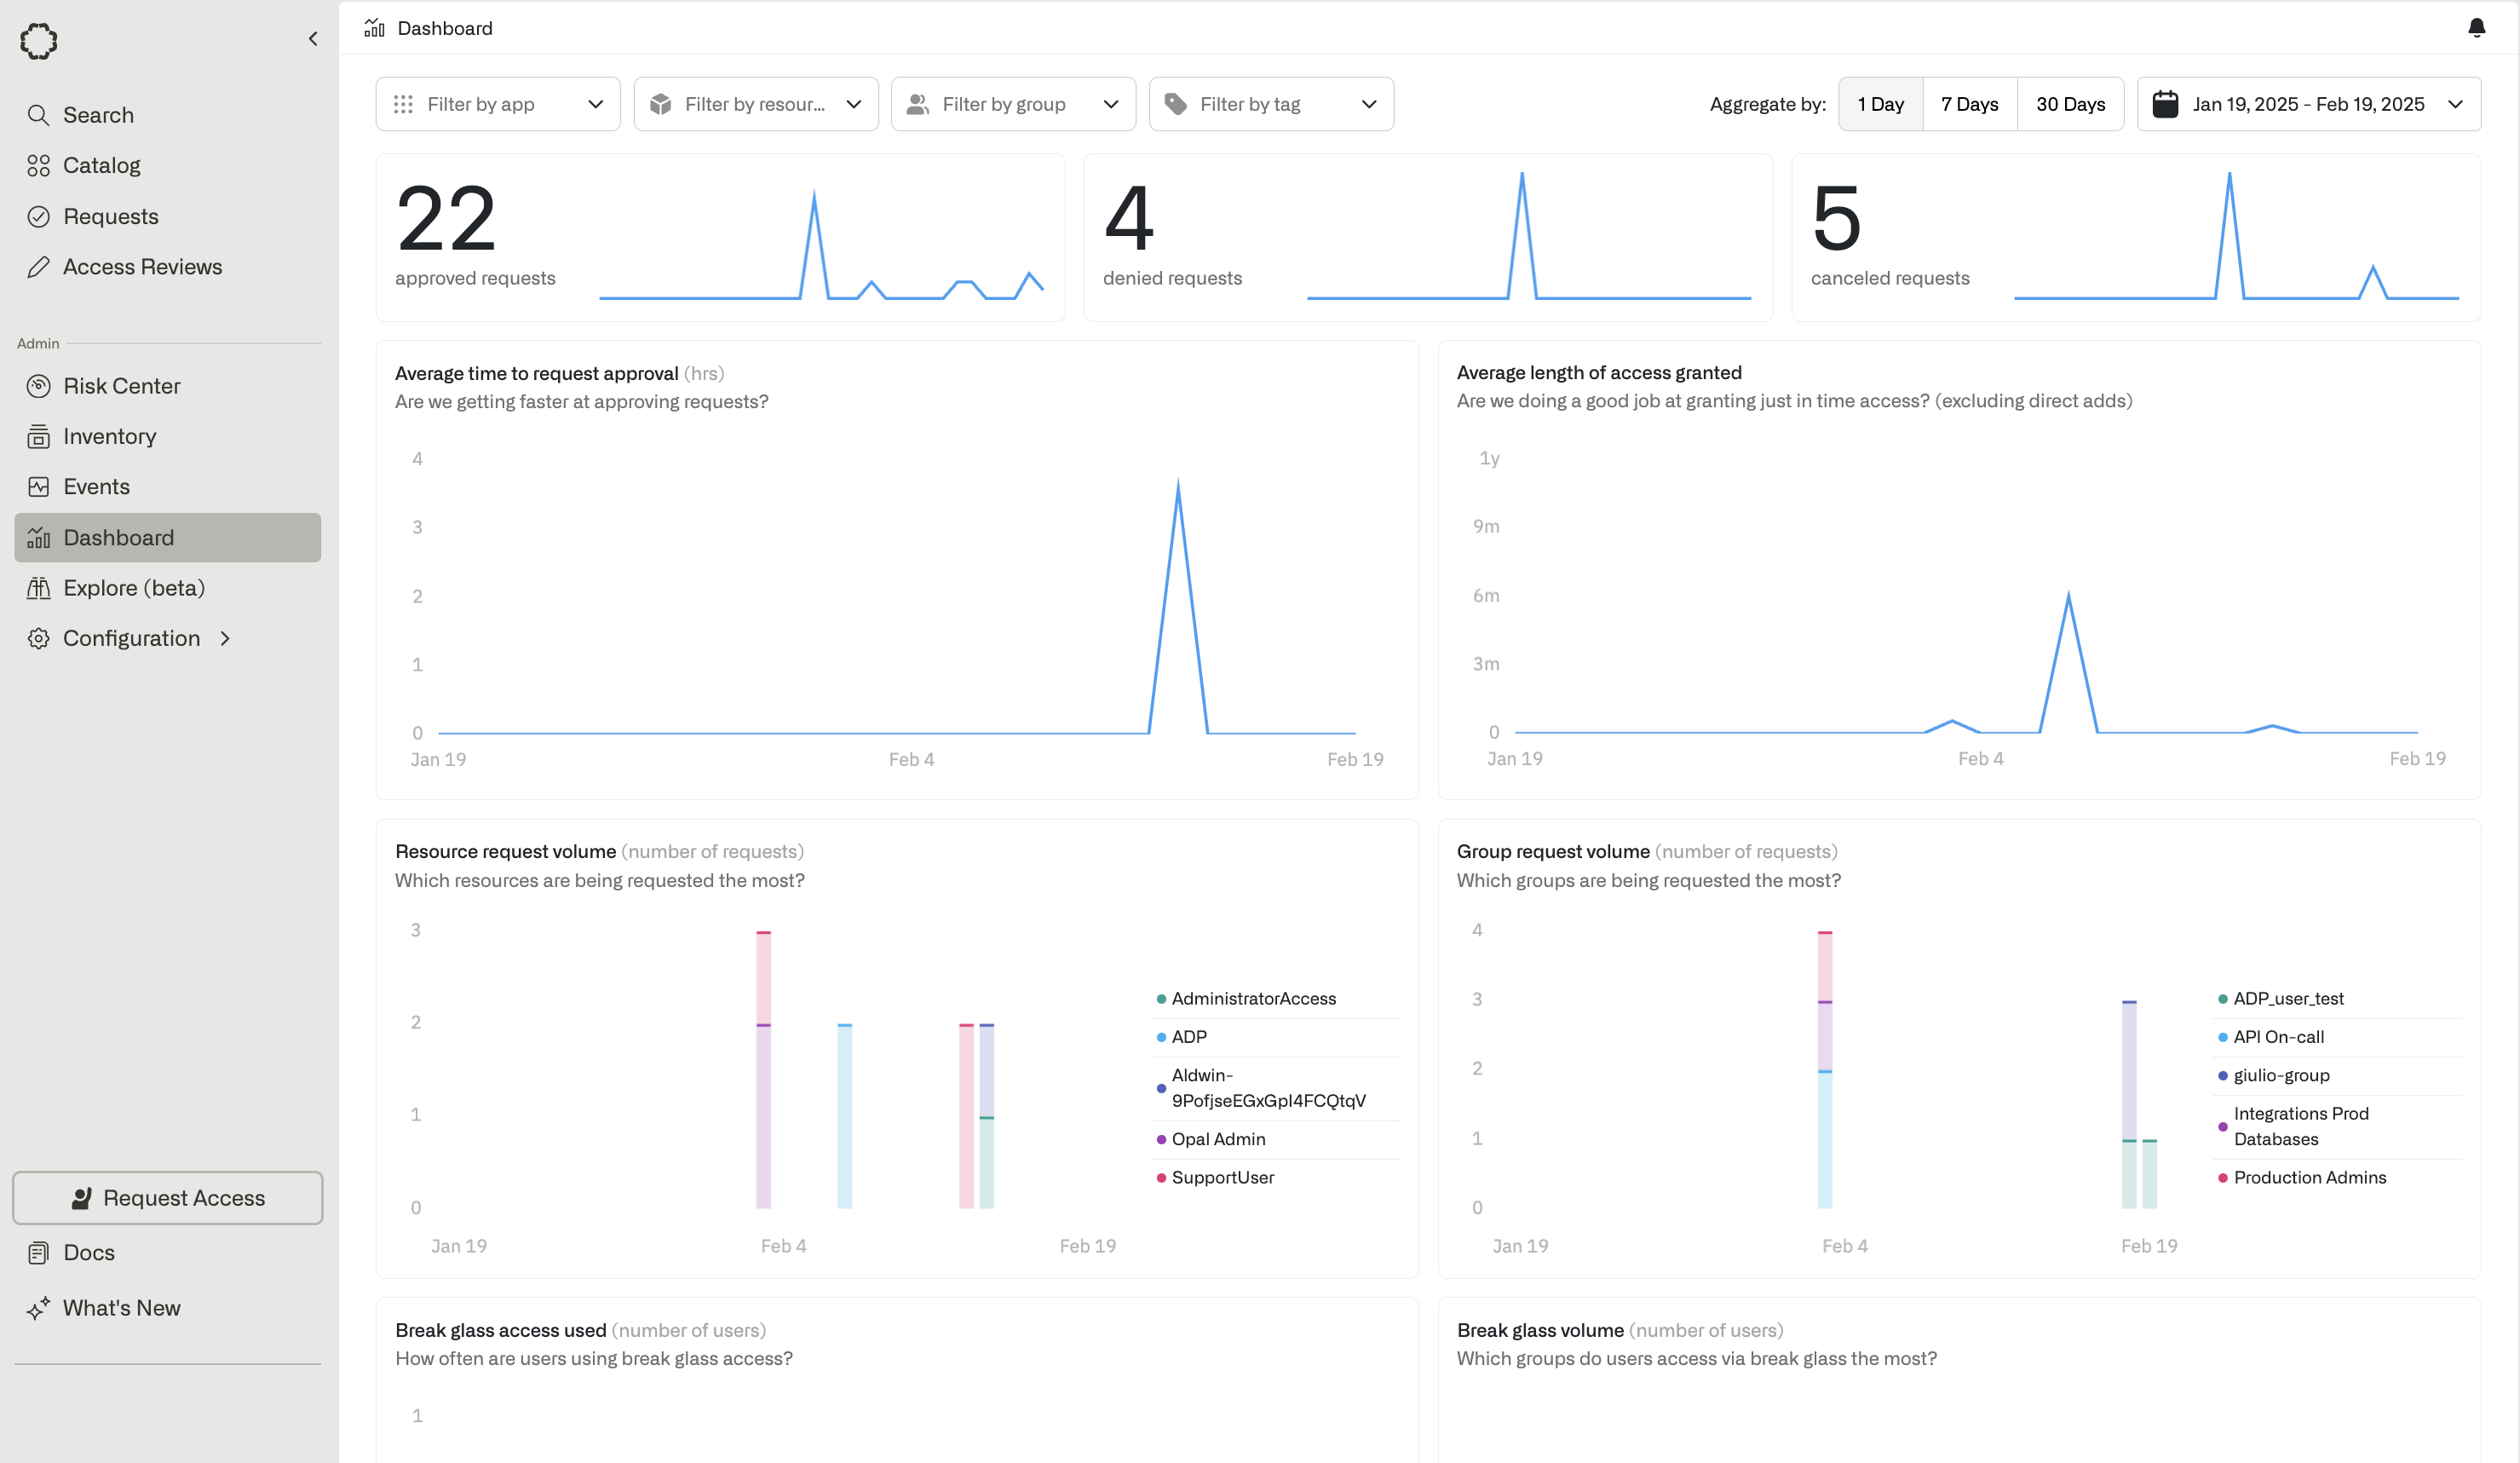The image size is (2520, 1463).
Task: Expand the Configuration menu chevron
Action: pos(225,638)
